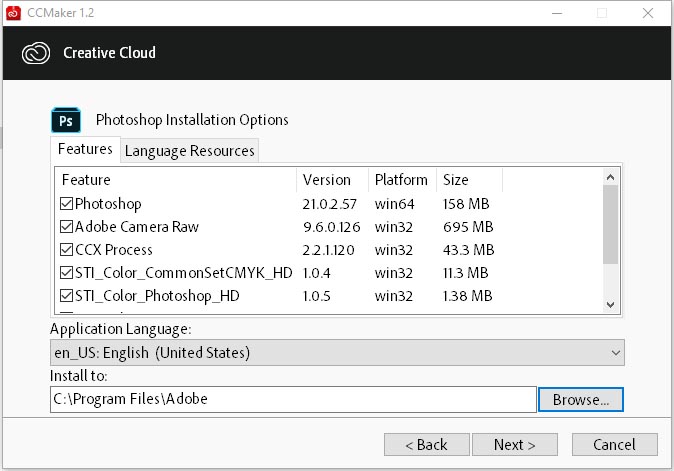Click scrollbar down arrow in feature list
This screenshot has height=471, width=674.
(610, 305)
